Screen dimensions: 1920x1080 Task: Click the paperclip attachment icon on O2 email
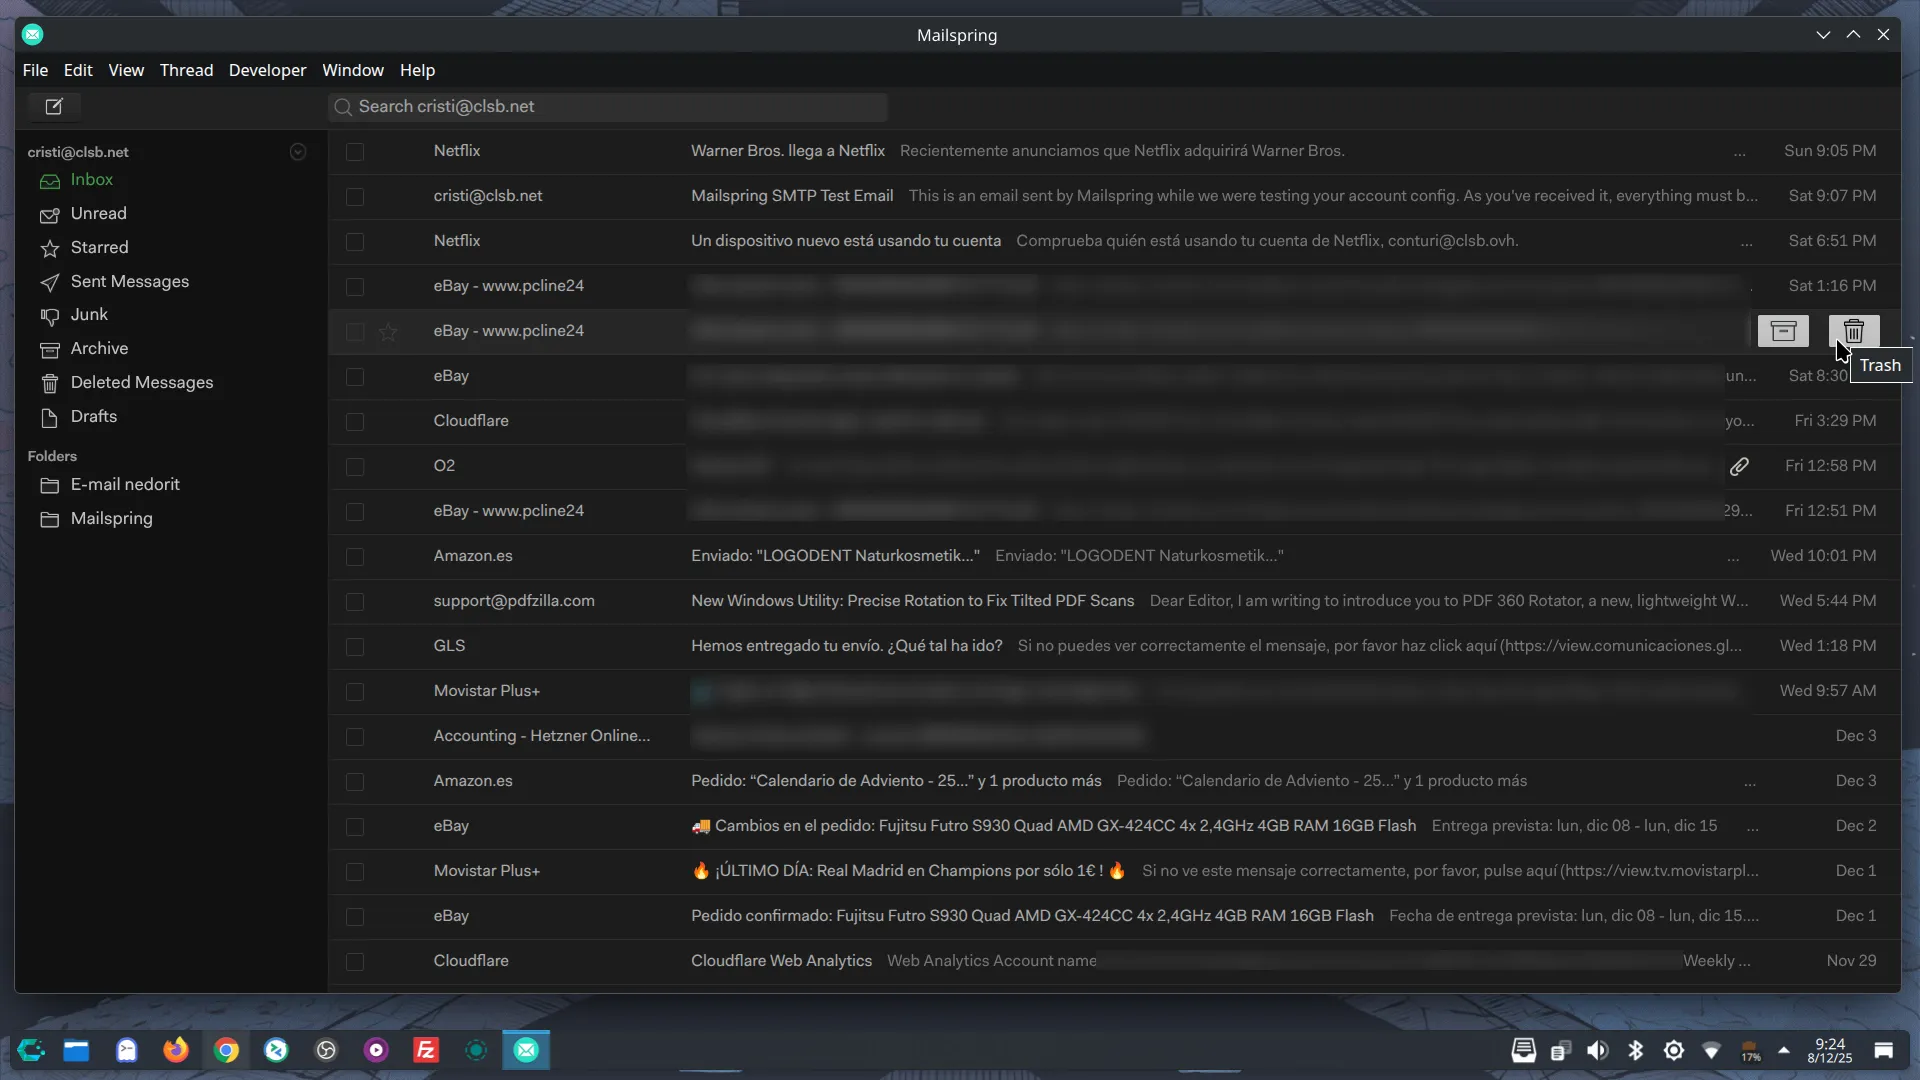coord(1739,466)
